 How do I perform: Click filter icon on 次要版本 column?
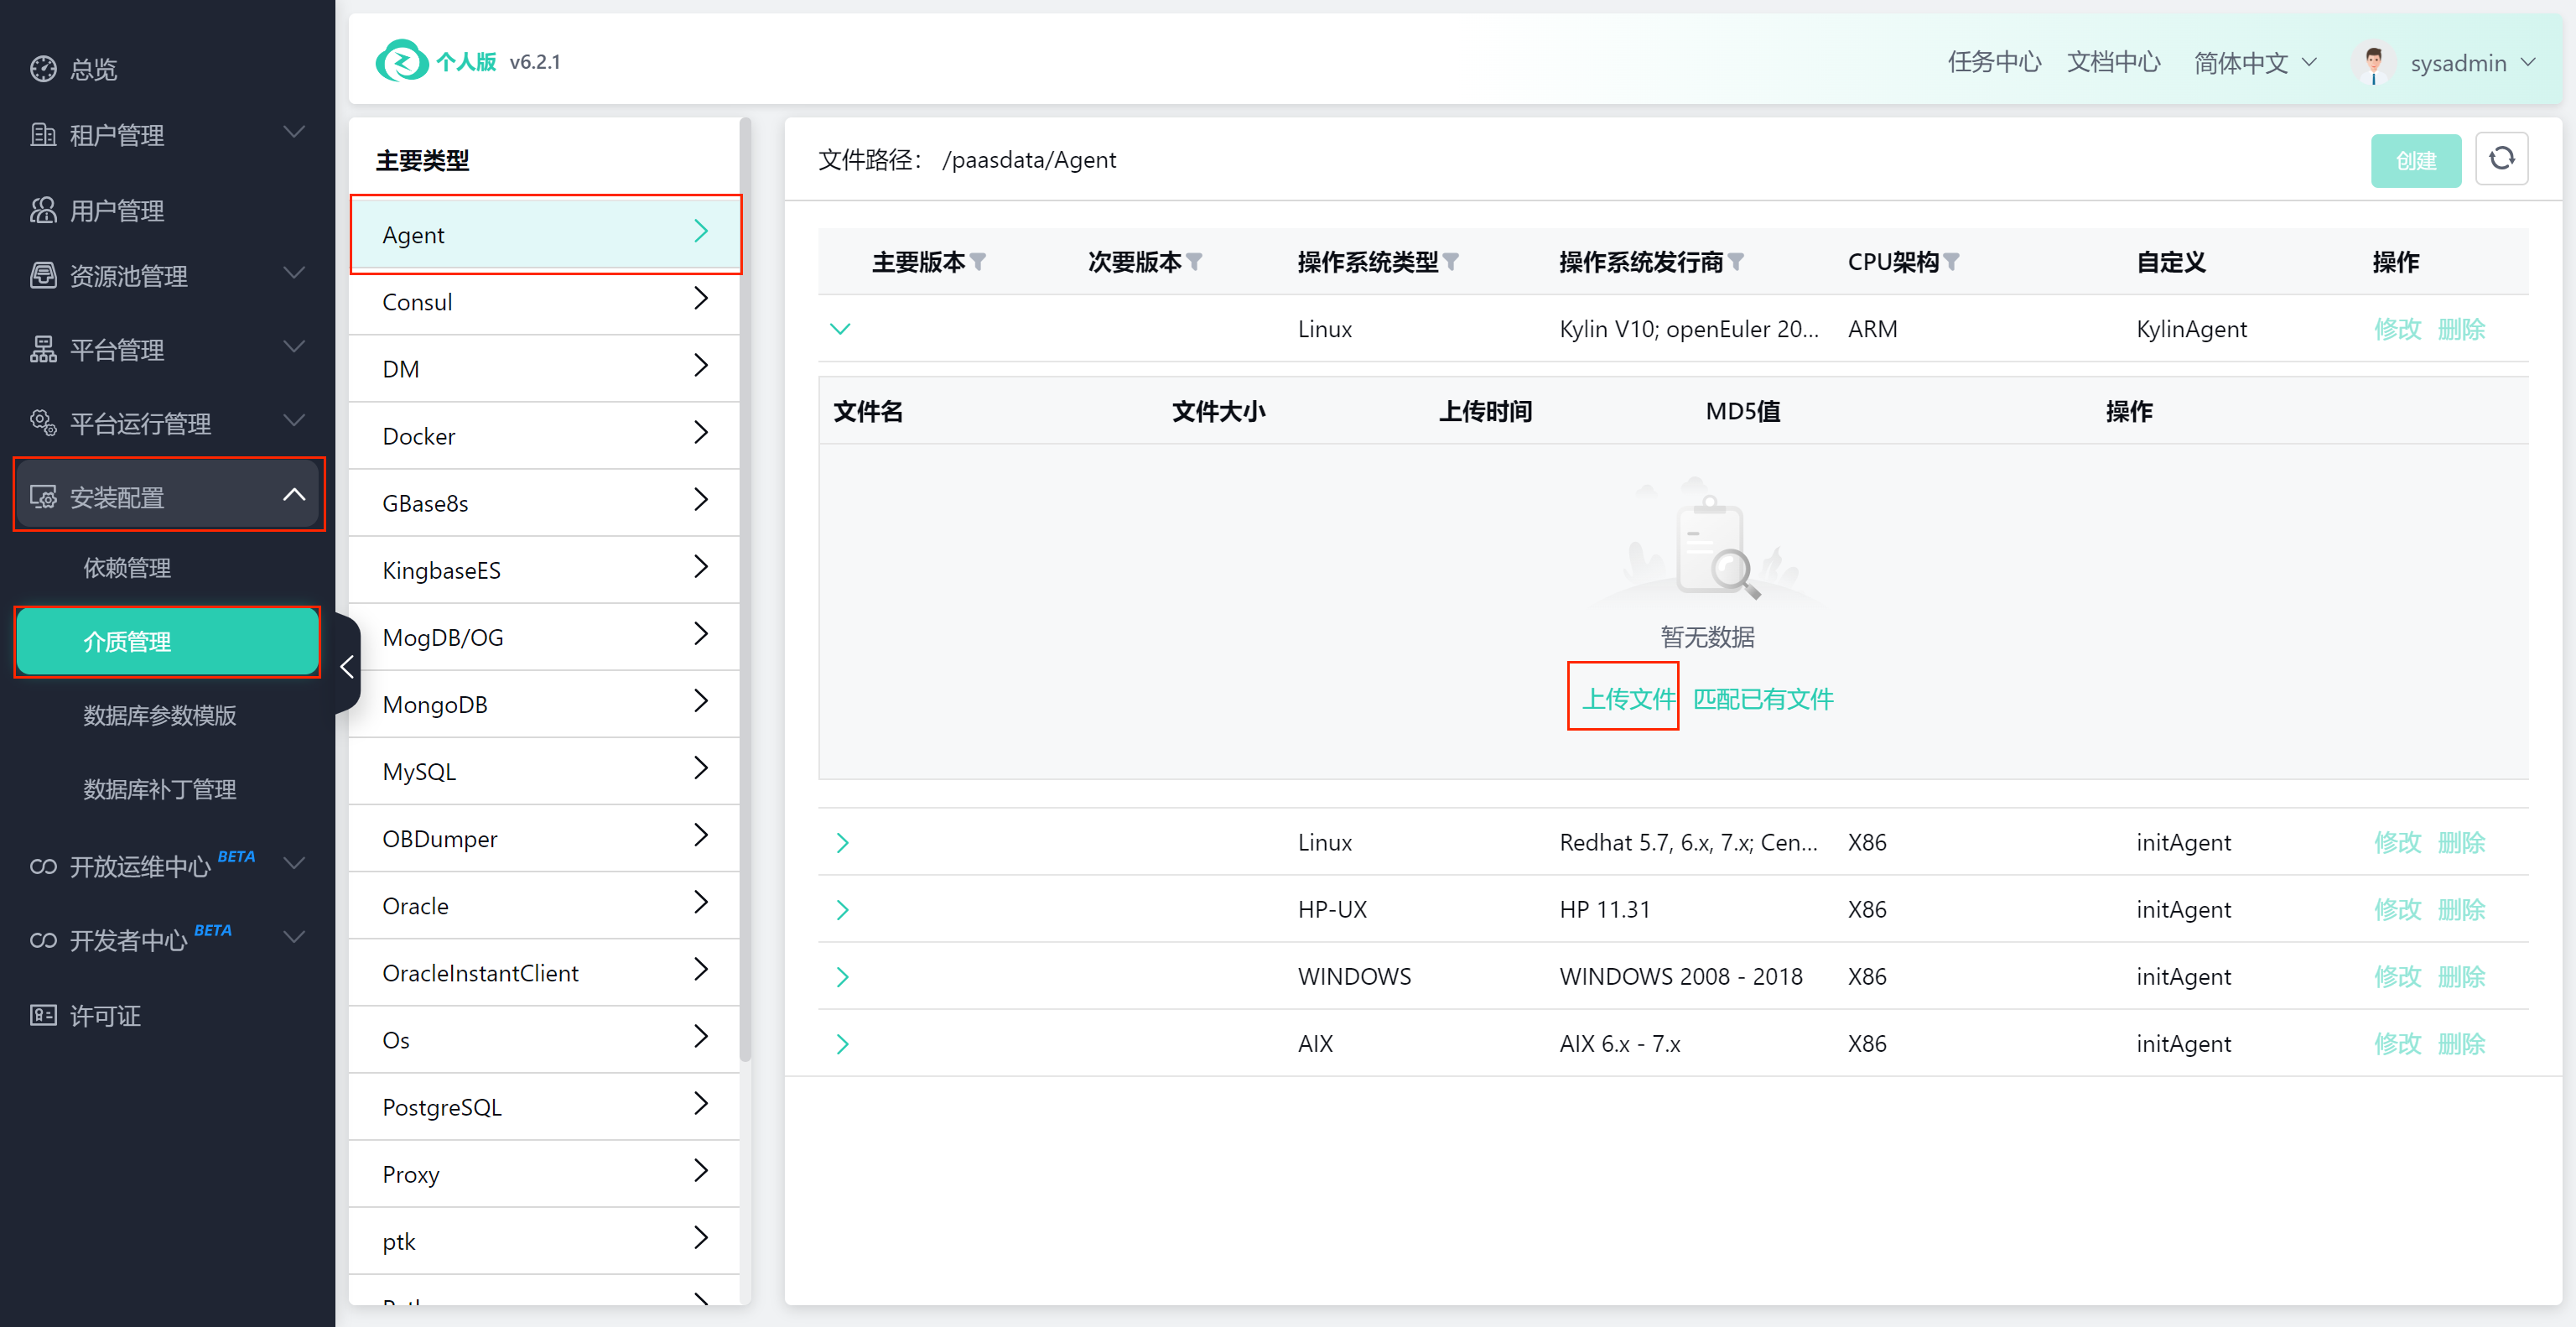pyautogui.click(x=1194, y=262)
